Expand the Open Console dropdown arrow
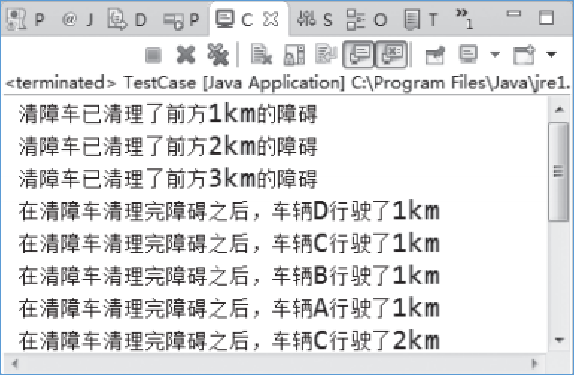575x376 pixels. [x=551, y=55]
